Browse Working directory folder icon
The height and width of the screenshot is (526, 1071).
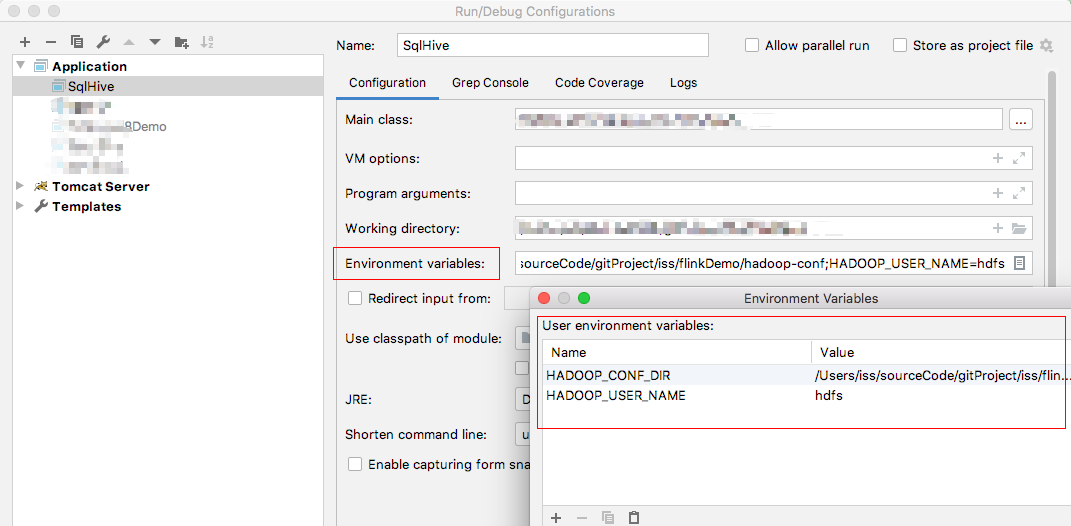(1019, 228)
